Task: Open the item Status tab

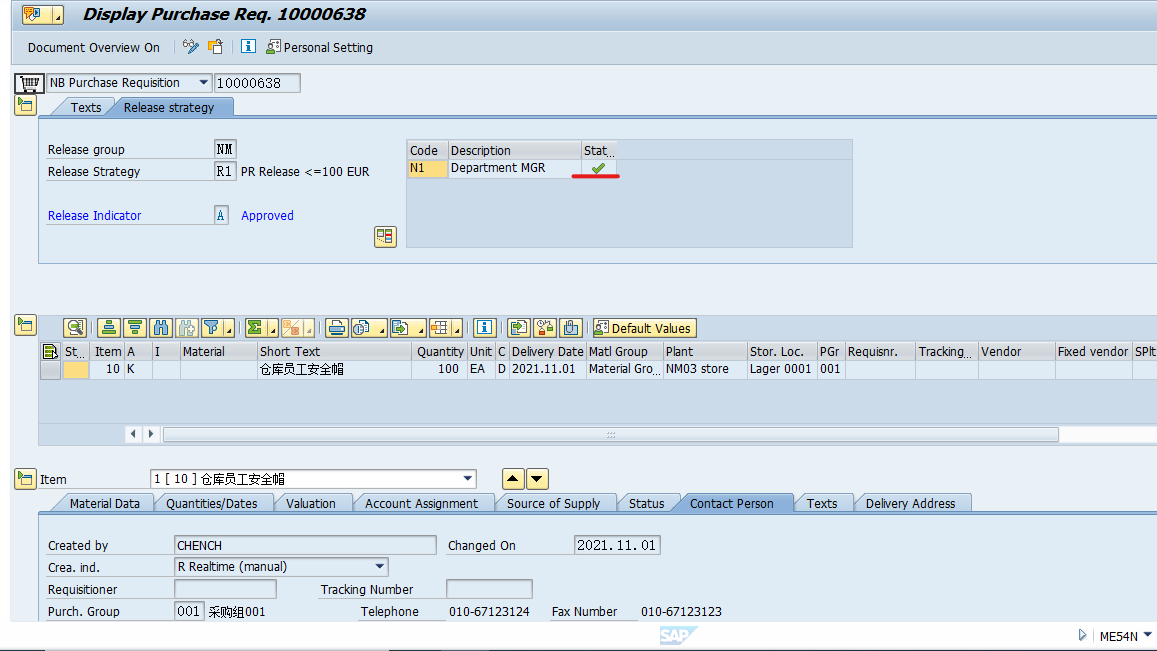Action: tap(646, 503)
